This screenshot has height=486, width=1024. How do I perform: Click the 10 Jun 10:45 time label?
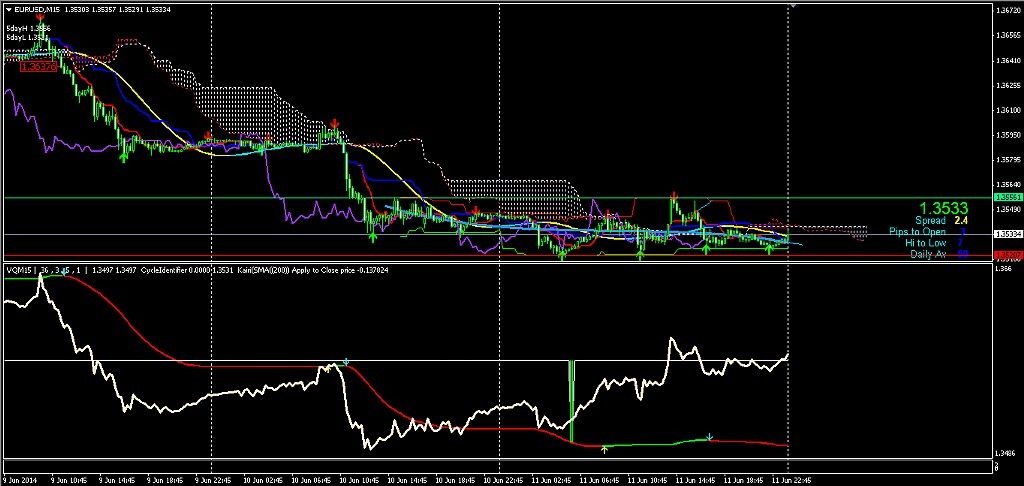(357, 481)
